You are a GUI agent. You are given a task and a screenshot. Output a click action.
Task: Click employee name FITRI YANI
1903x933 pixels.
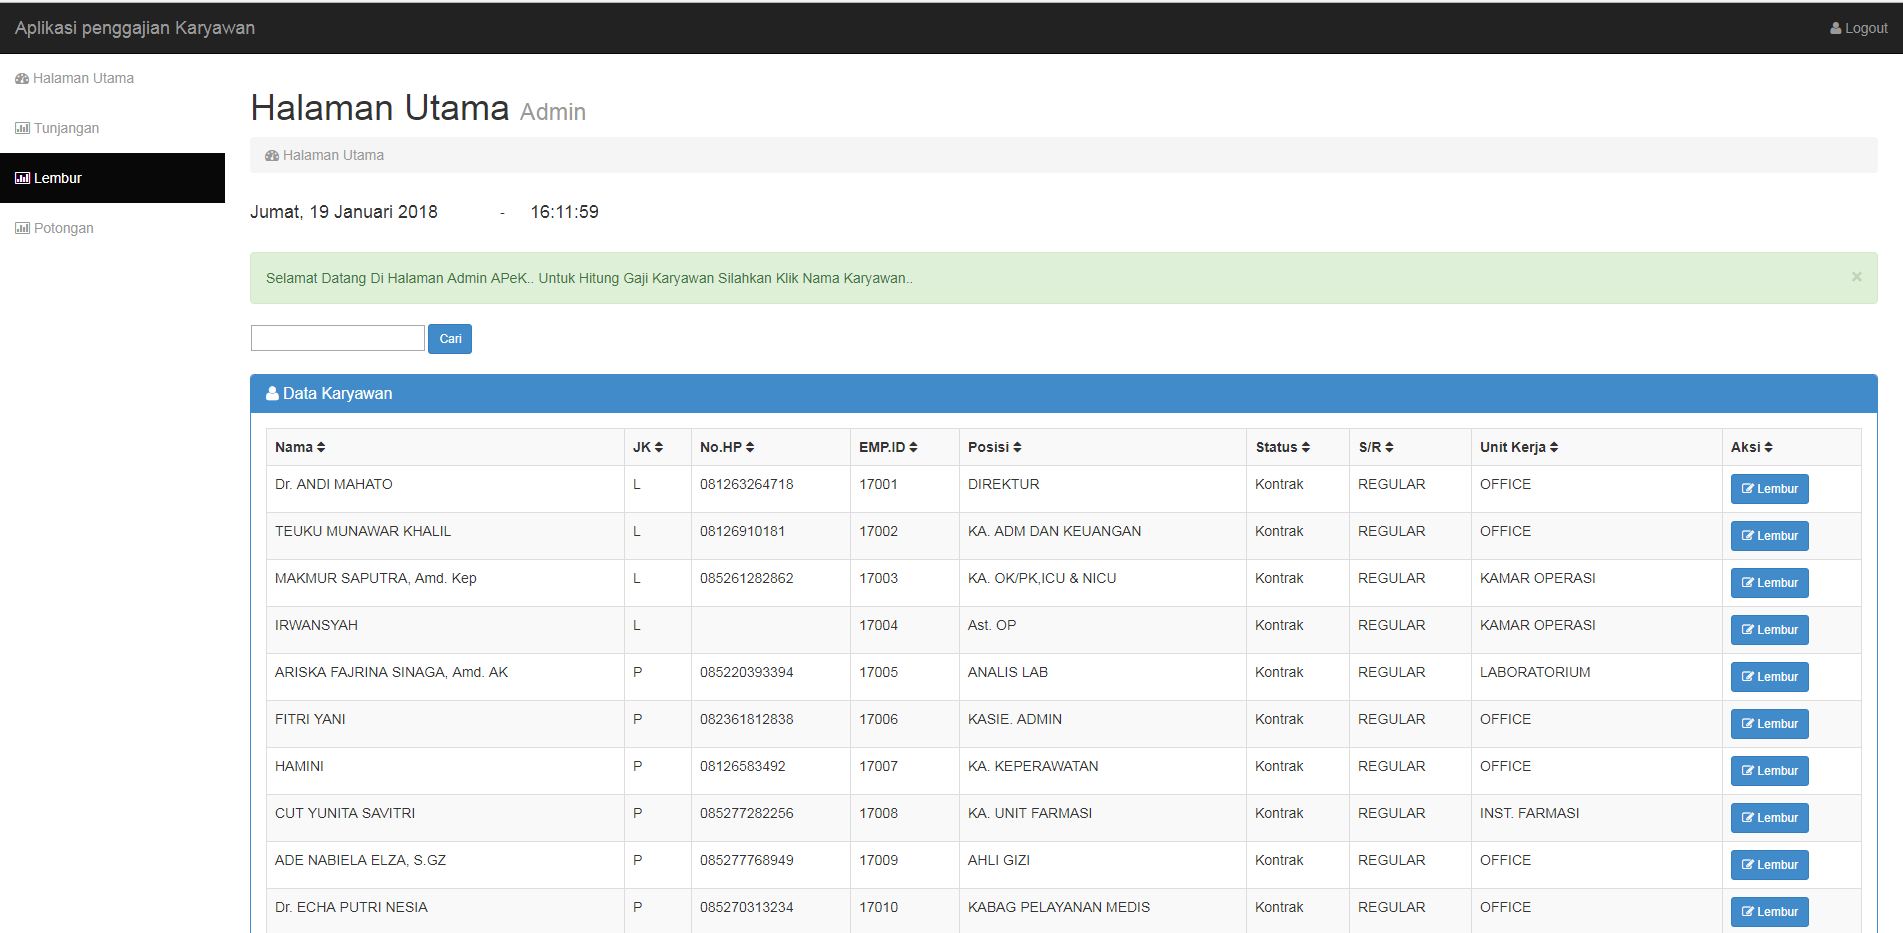coord(310,719)
